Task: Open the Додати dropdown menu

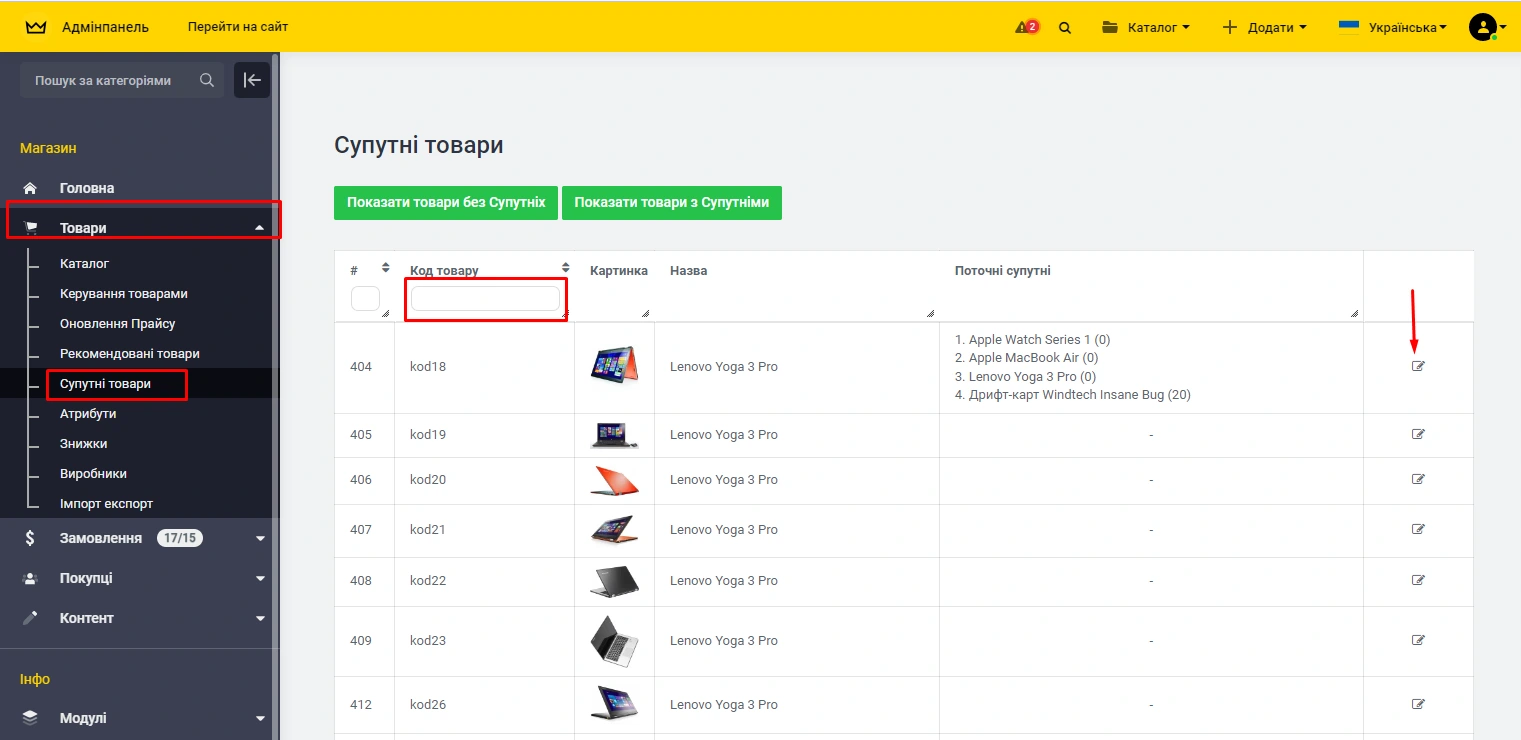Action: (1265, 27)
